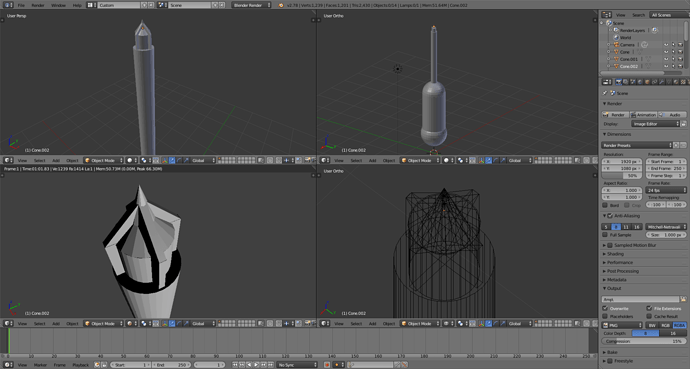
Task: Open the Render menu in top bar
Action: point(38,5)
